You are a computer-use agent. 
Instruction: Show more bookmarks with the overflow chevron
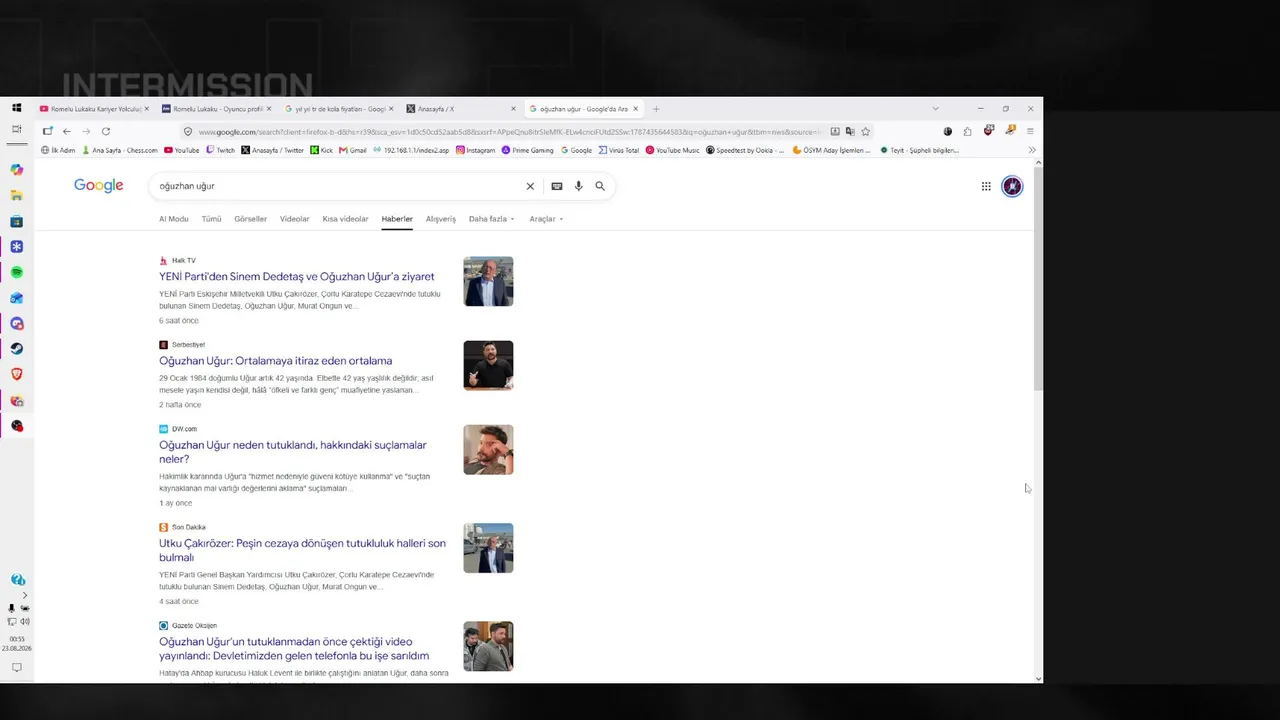coord(1032,150)
